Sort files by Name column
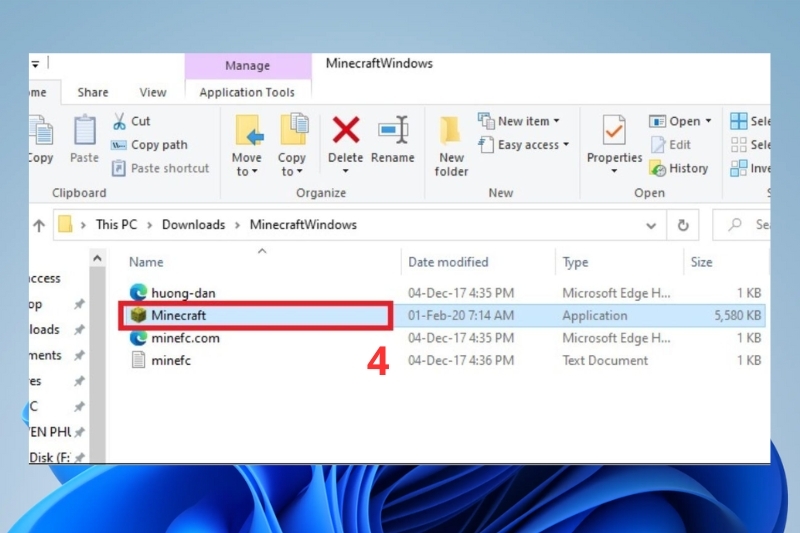The height and width of the screenshot is (533, 800). point(146,262)
